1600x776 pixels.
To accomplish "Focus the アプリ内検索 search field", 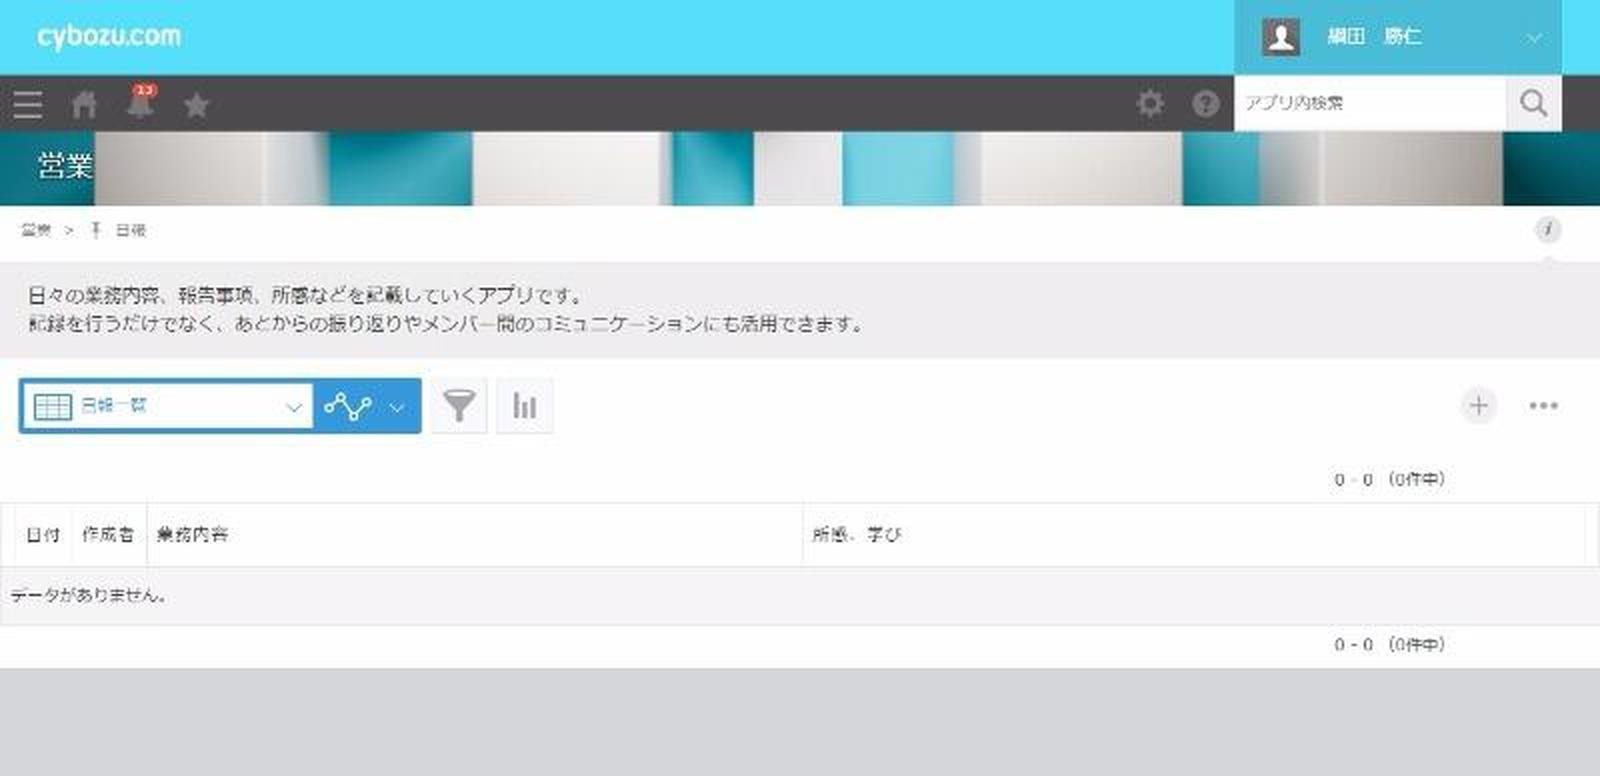I will (1369, 103).
